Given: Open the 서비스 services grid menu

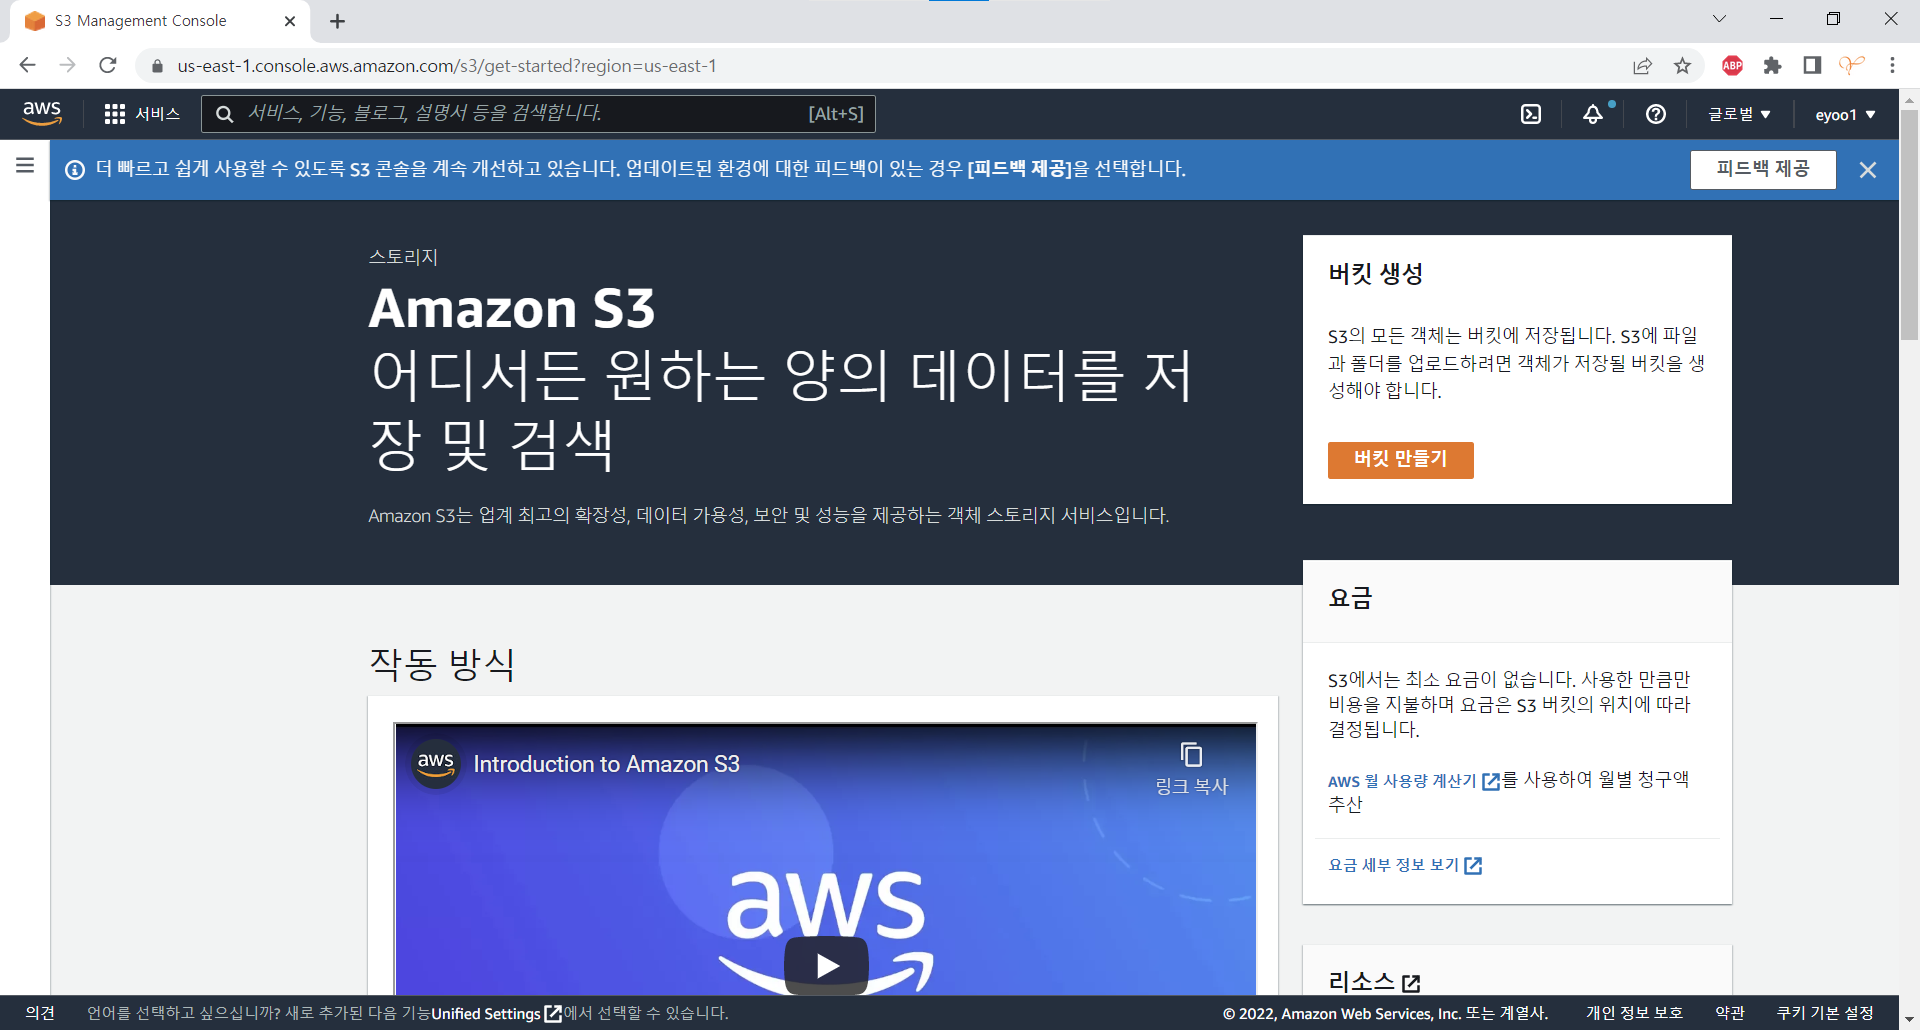Looking at the screenshot, I should (x=142, y=114).
